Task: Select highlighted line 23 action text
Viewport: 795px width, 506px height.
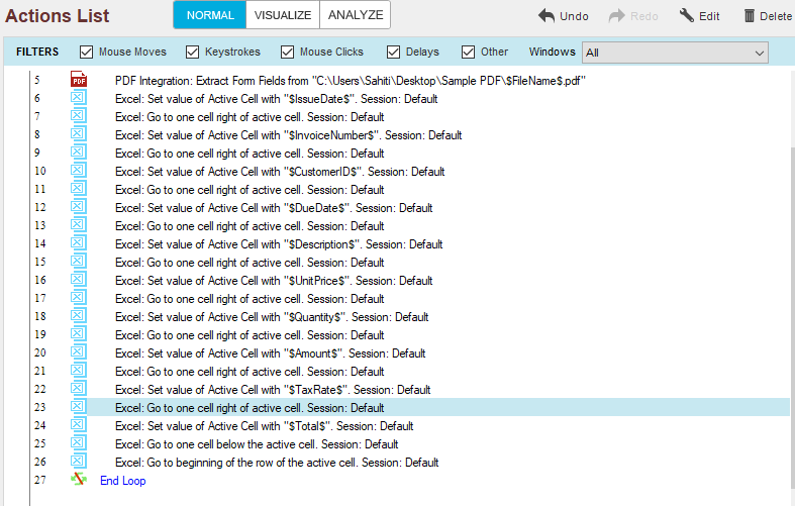Action: pos(249,408)
